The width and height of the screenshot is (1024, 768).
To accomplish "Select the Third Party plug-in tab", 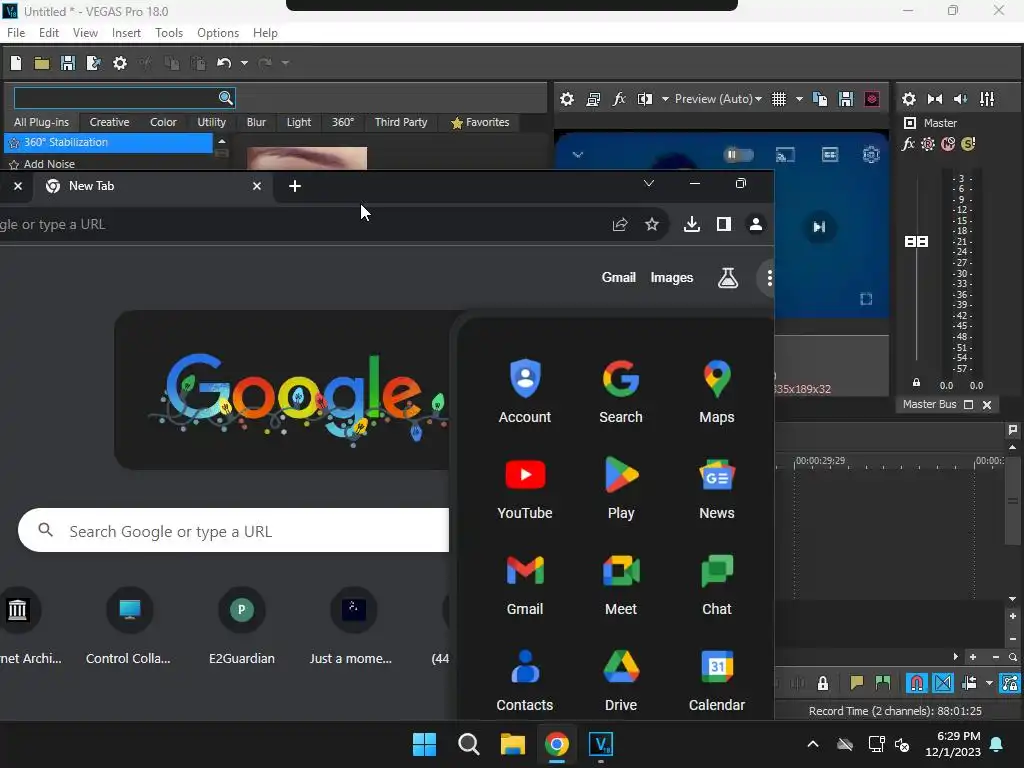I will pyautogui.click(x=400, y=122).
